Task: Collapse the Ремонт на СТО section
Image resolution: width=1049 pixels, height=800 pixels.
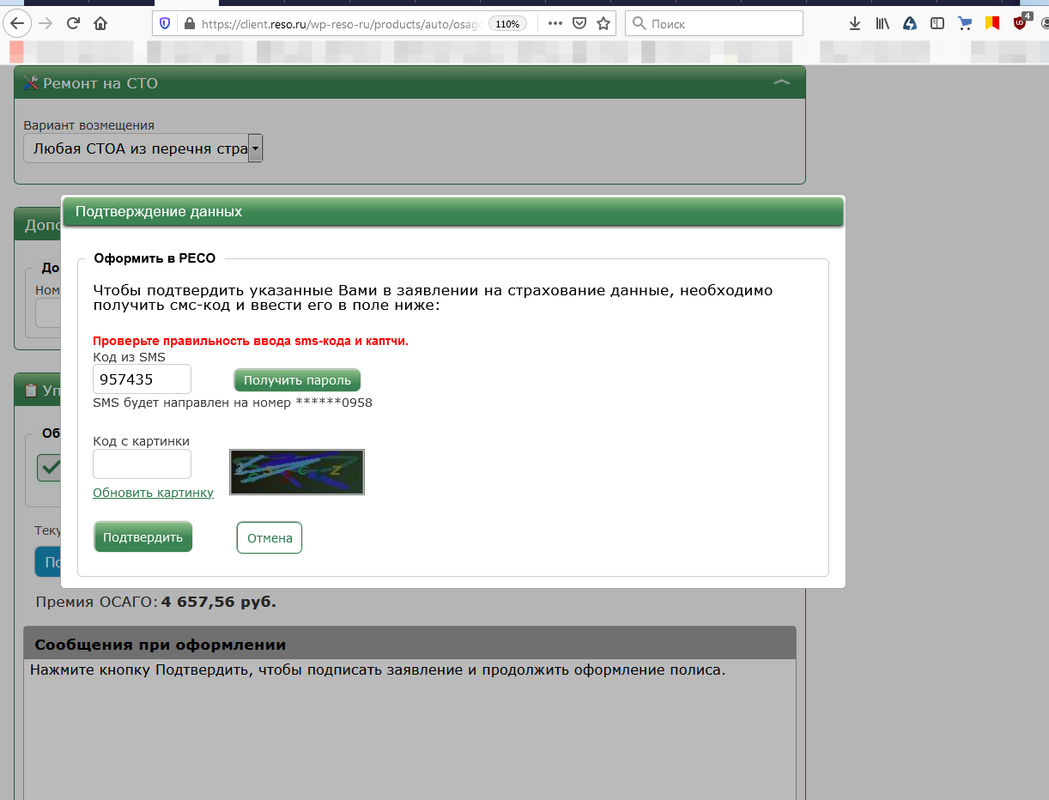Action: coord(781,82)
